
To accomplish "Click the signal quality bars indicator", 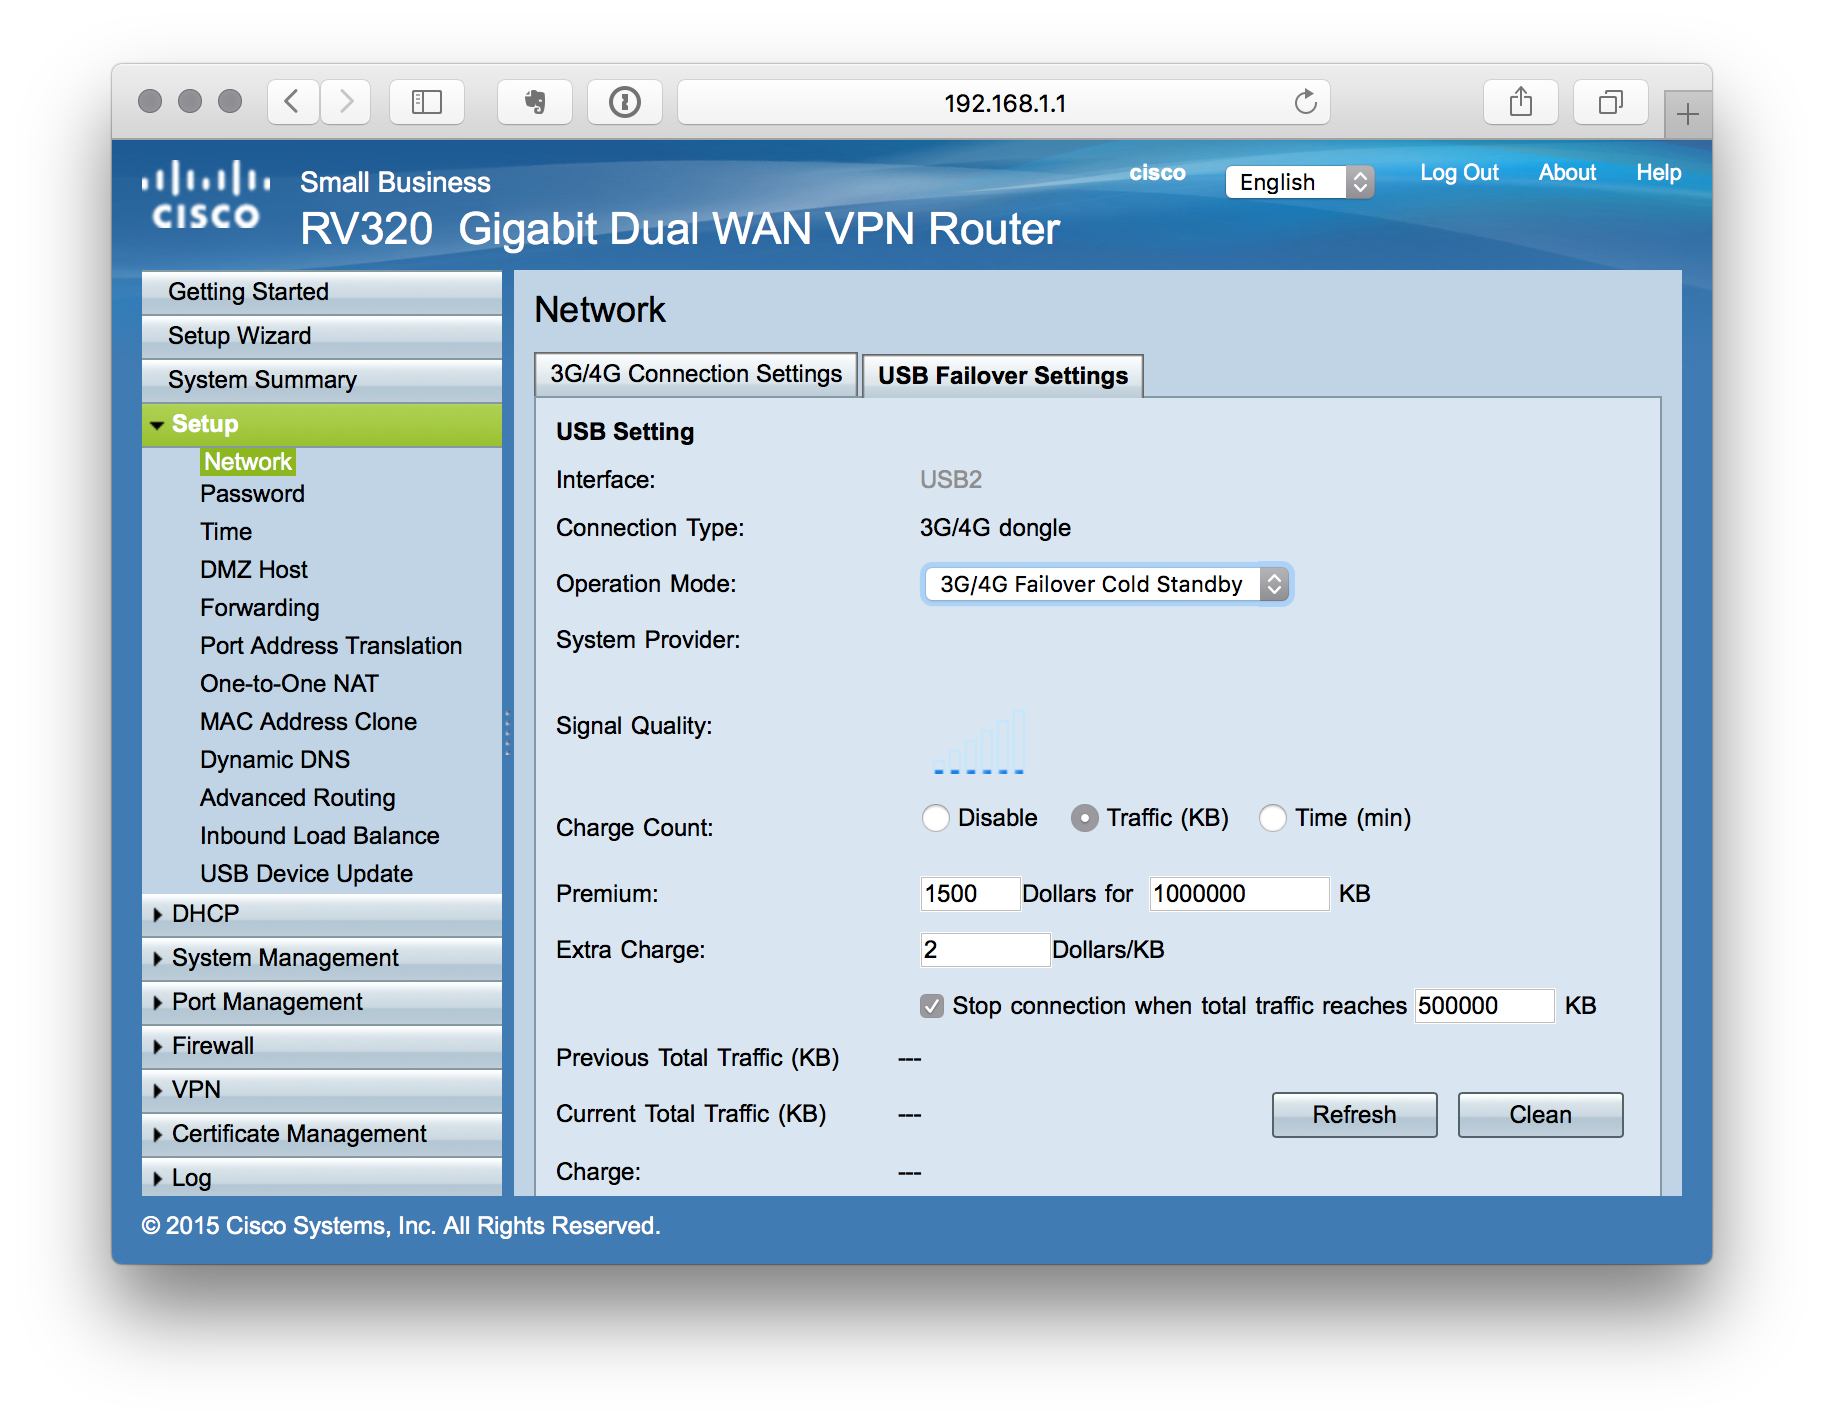I will coord(979,741).
